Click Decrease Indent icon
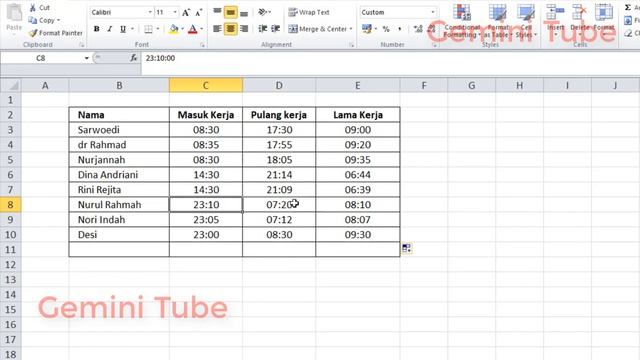640x360 pixels. pyautogui.click(x=262, y=29)
